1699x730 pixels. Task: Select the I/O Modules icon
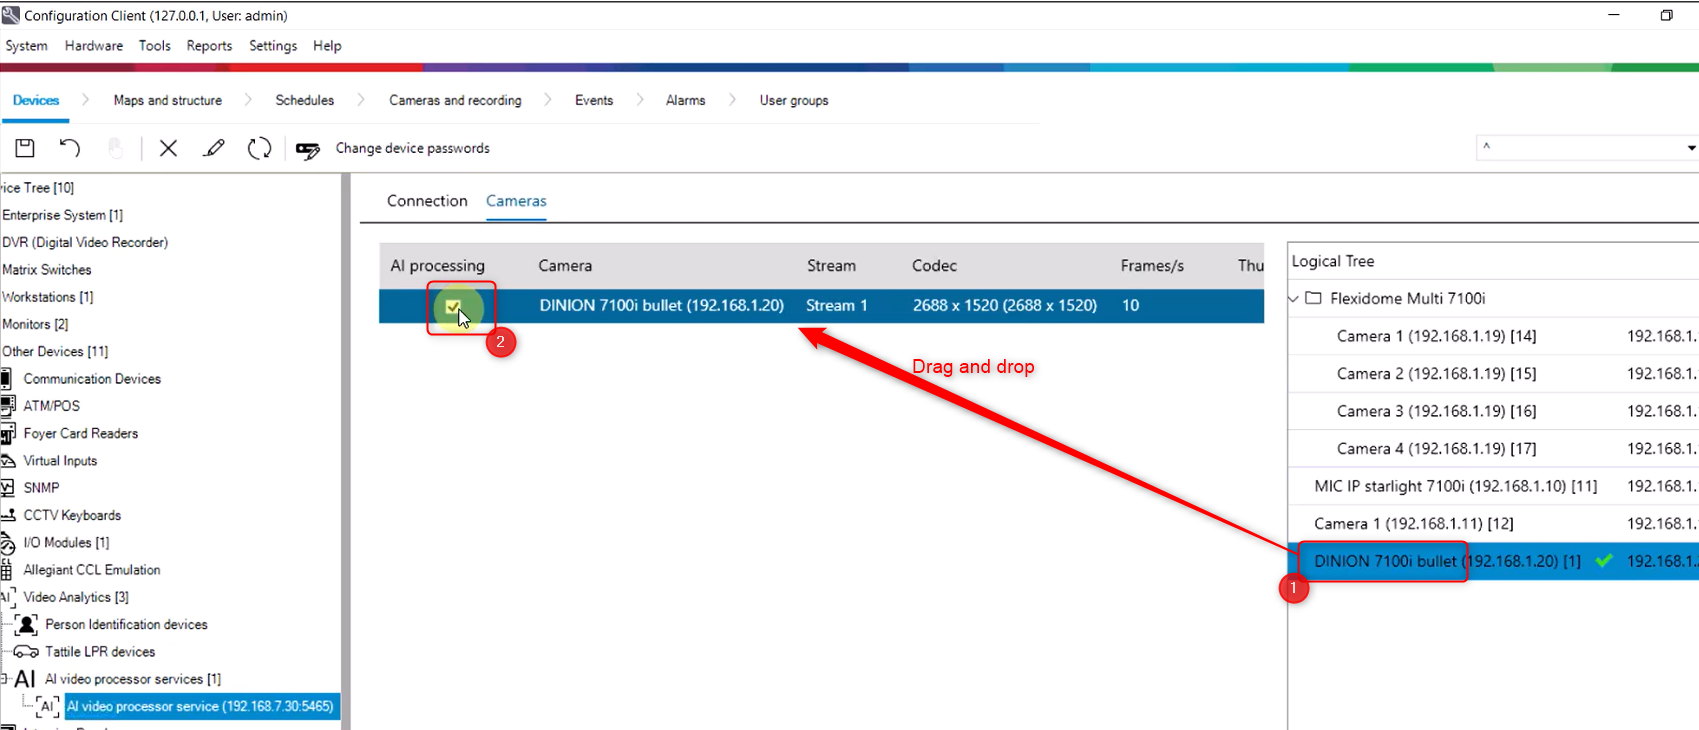click(x=7, y=542)
